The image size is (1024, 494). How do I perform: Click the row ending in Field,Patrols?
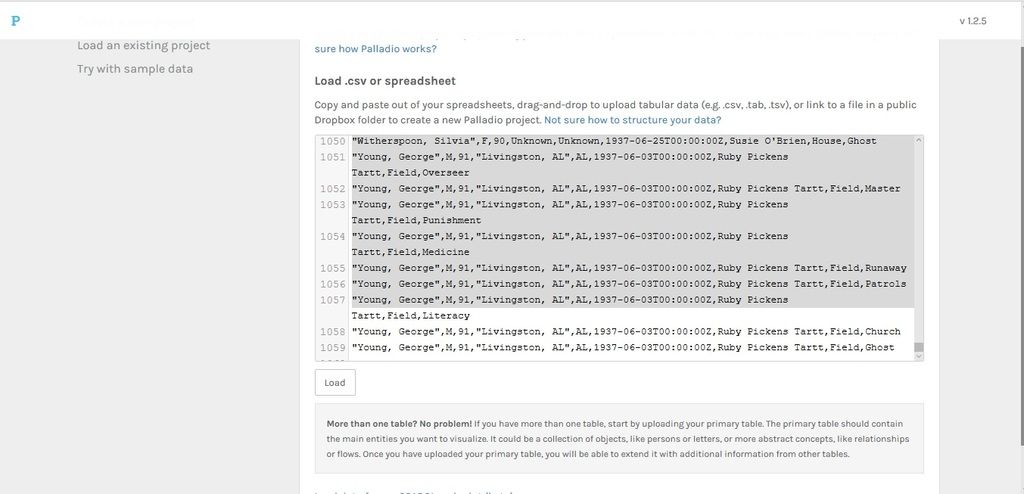pyautogui.click(x=628, y=284)
